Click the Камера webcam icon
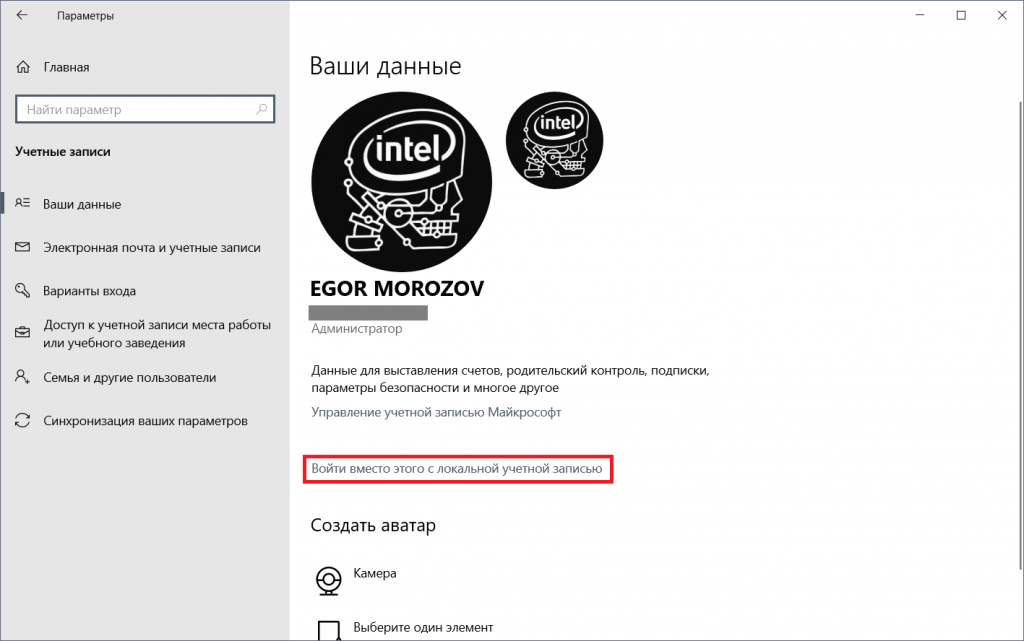Screen dimensions: 1024x641 (x=327, y=579)
